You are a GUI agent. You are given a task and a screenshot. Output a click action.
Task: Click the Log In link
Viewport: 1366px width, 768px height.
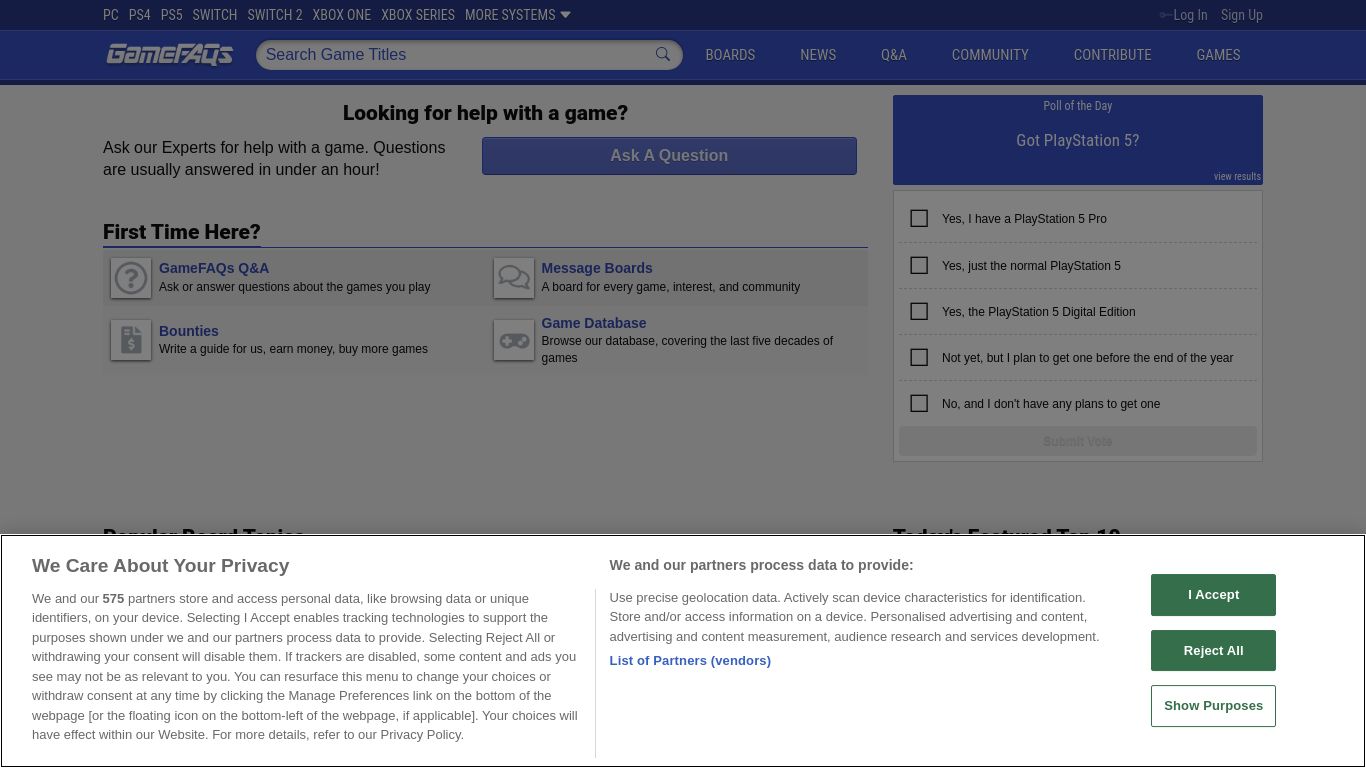pos(1190,15)
